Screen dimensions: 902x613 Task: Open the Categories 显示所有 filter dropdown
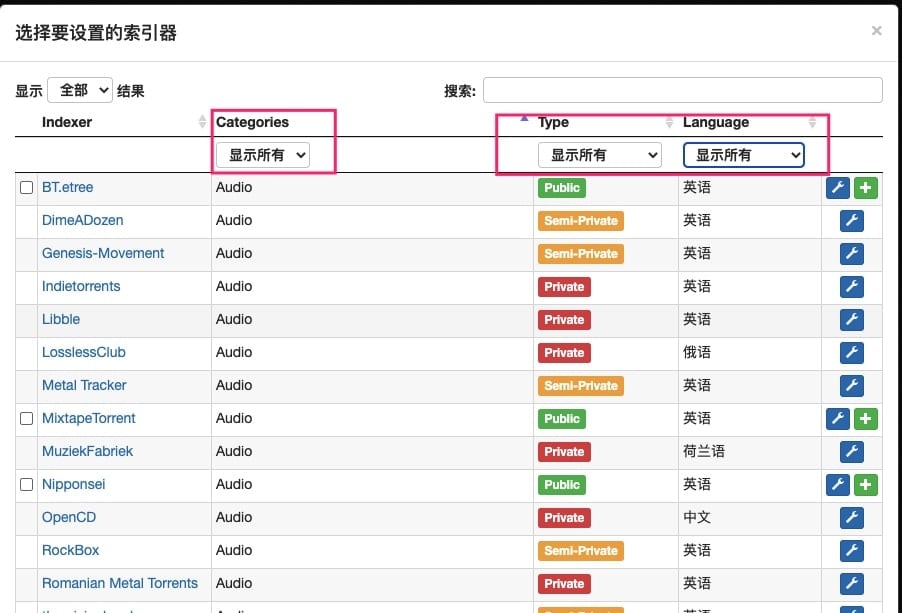click(x=263, y=155)
